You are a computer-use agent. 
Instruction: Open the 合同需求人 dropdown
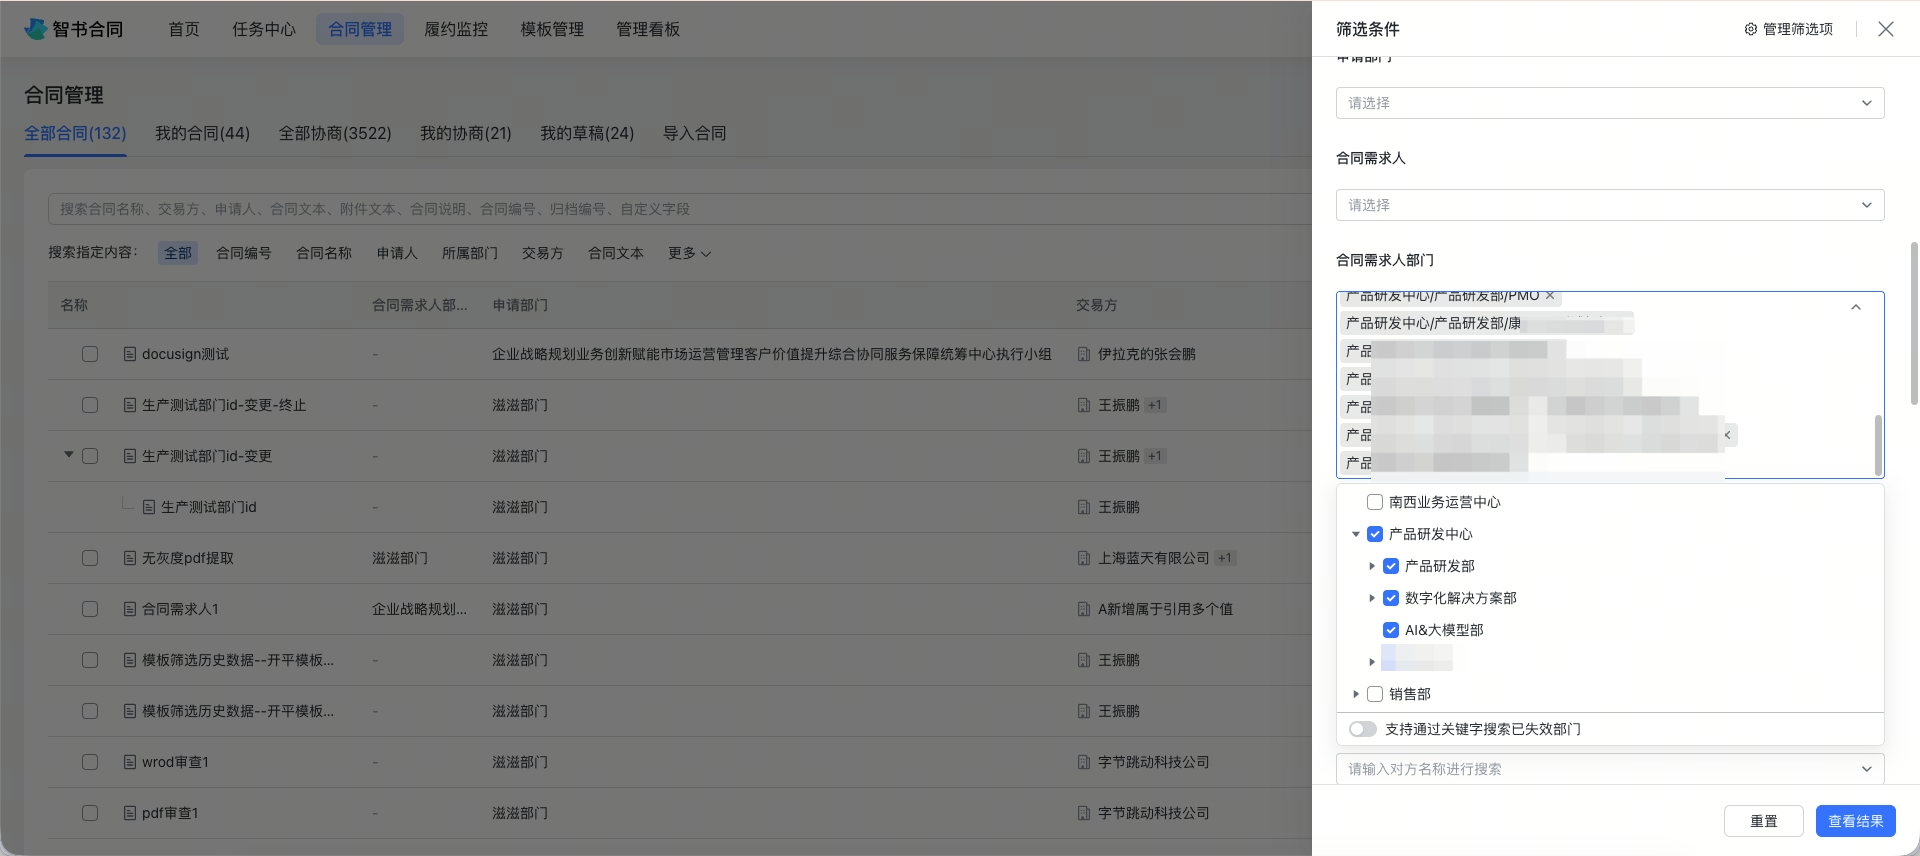point(1610,205)
